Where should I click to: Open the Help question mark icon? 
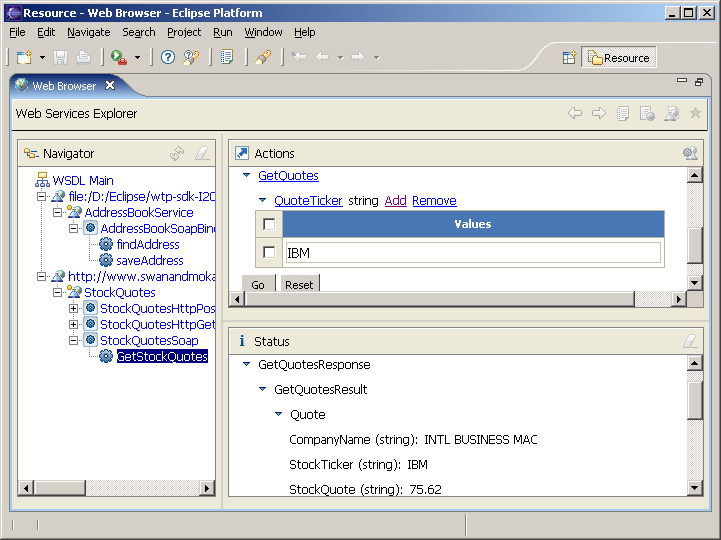pyautogui.click(x=168, y=57)
